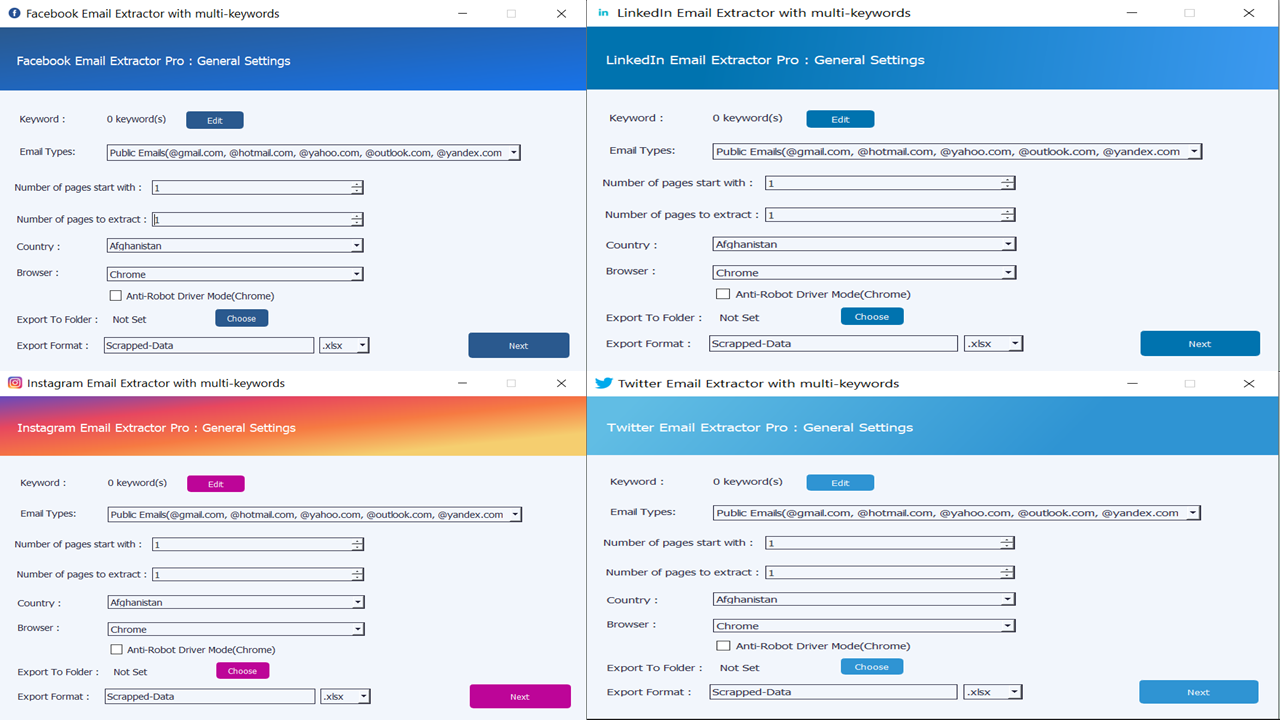Focus Scrapped-Data filename field in Facebook window

pyautogui.click(x=209, y=345)
